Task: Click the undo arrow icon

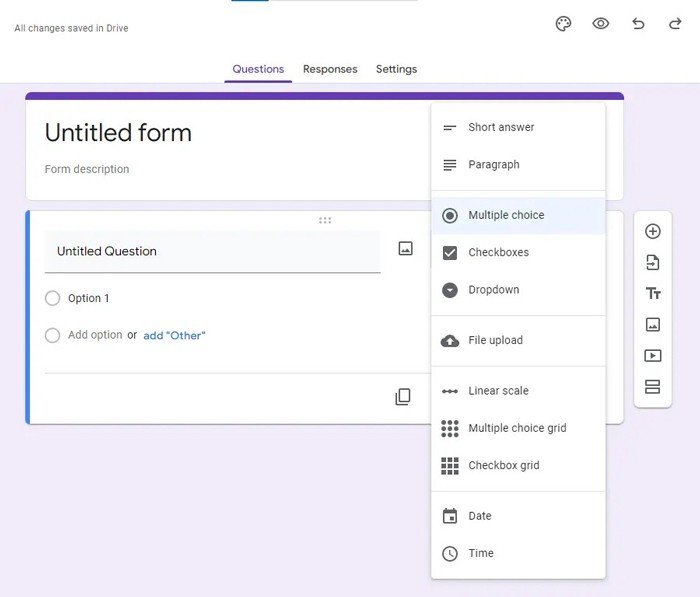Action: 638,24
